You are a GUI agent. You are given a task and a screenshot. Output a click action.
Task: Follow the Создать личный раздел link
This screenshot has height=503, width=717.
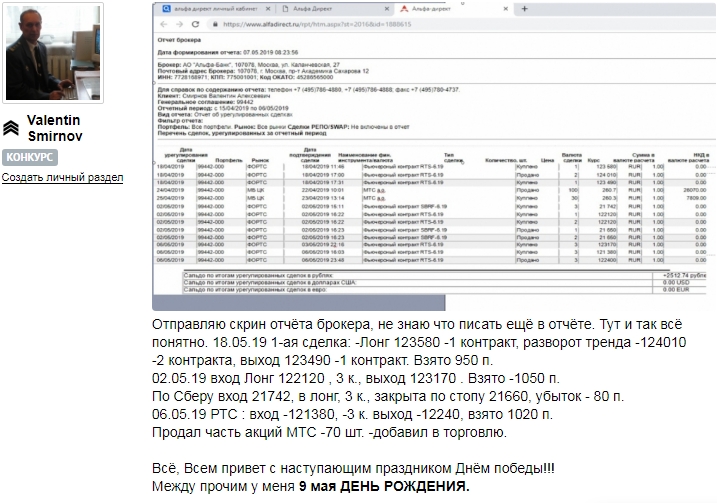pos(62,177)
